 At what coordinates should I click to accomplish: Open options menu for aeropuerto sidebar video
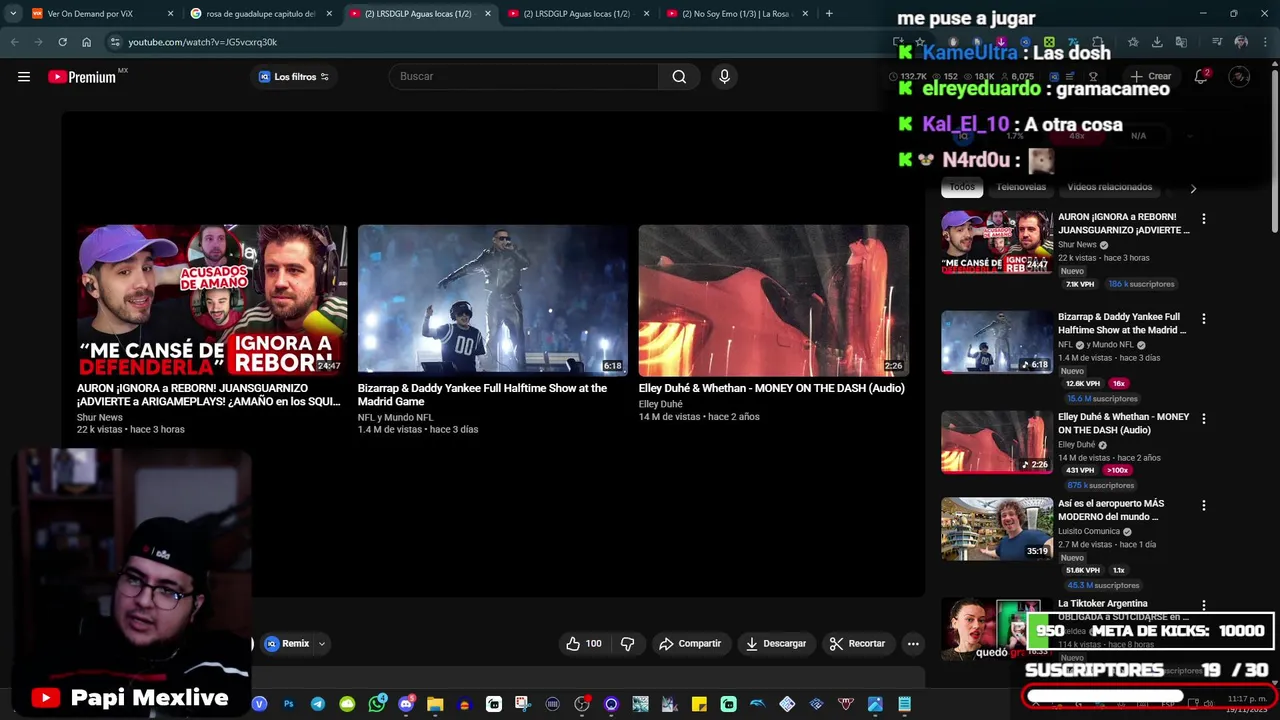point(1204,506)
